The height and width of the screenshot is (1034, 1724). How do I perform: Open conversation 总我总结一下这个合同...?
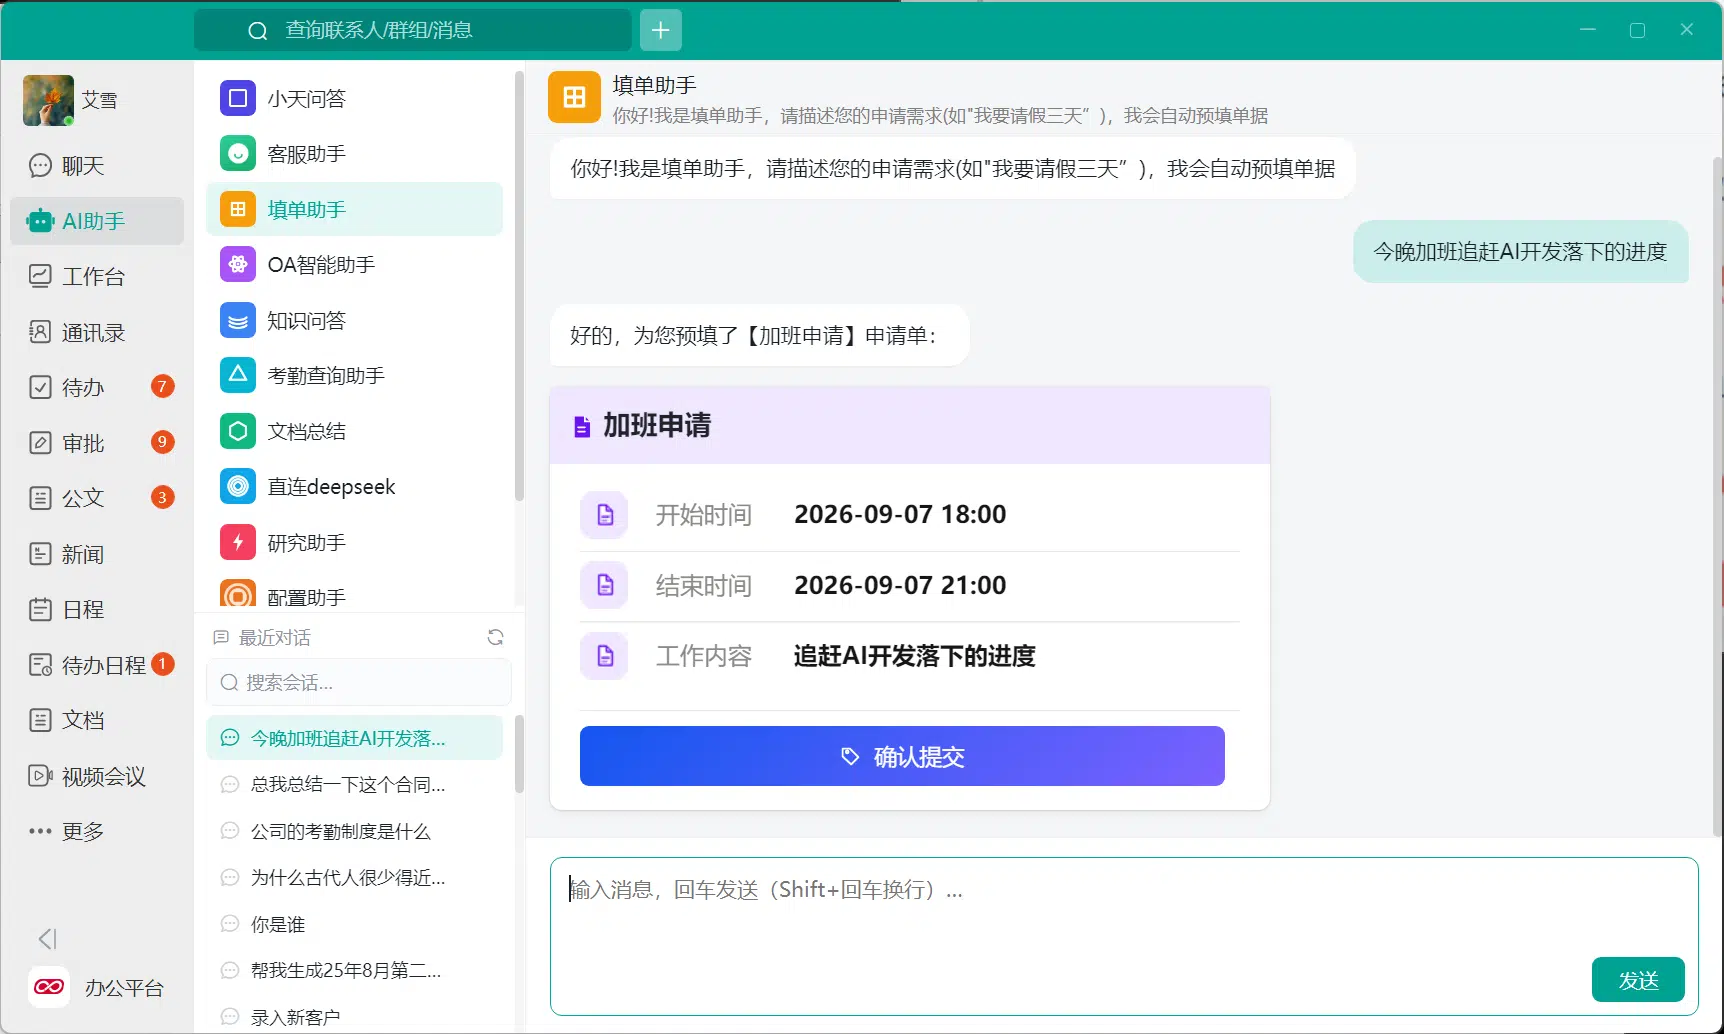coord(355,784)
